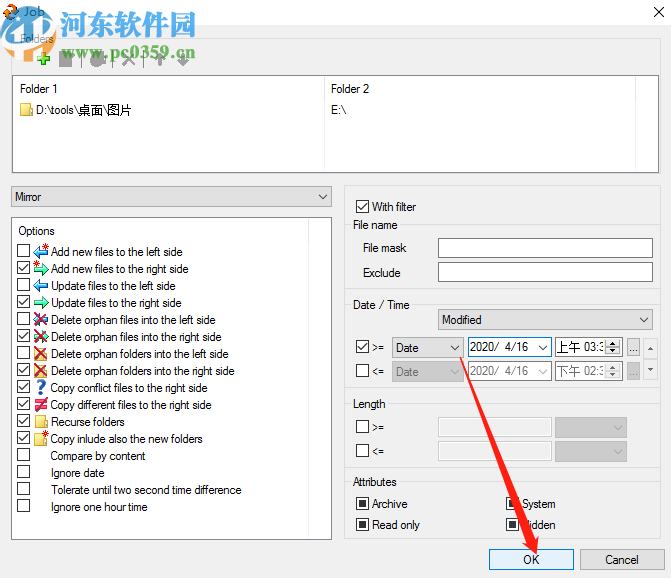
Task: Open the Length <= unit dropdown
Action: (x=591, y=451)
